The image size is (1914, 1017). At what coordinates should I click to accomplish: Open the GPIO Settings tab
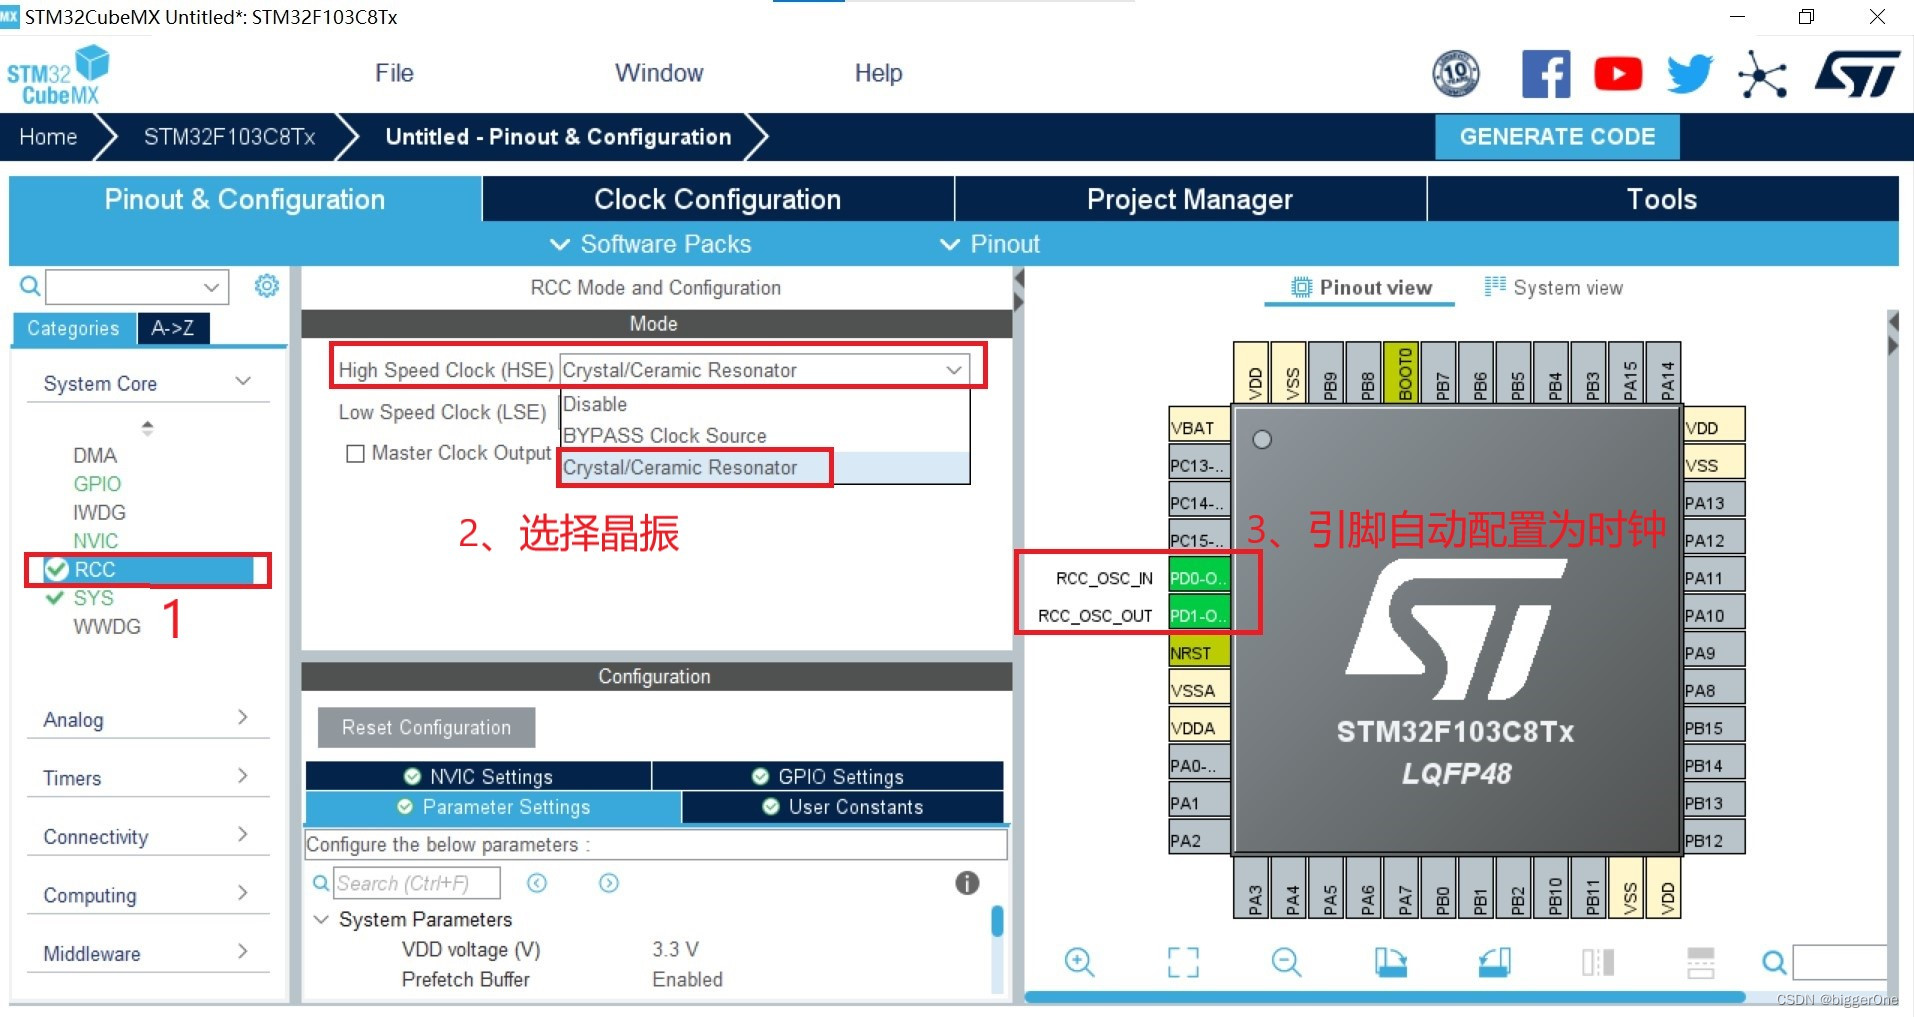pos(828,776)
